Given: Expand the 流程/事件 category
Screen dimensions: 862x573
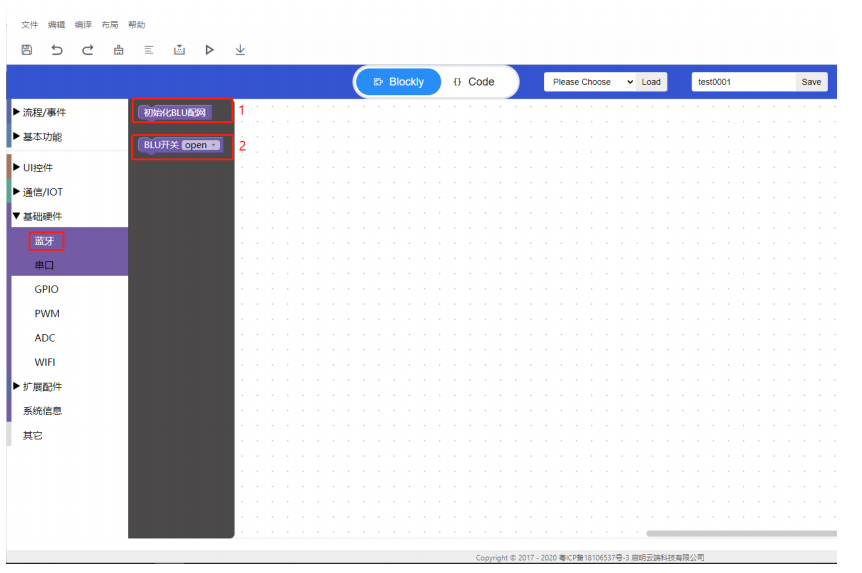Looking at the screenshot, I should [x=69, y=112].
